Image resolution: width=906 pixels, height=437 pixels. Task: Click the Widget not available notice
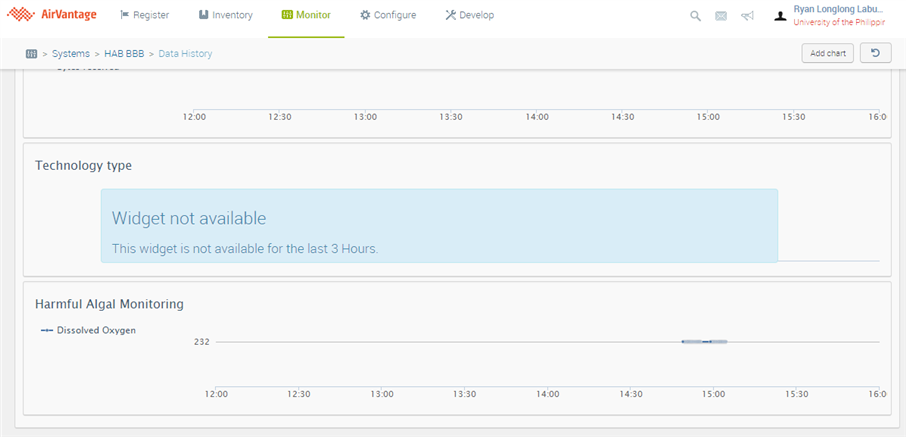tap(439, 226)
